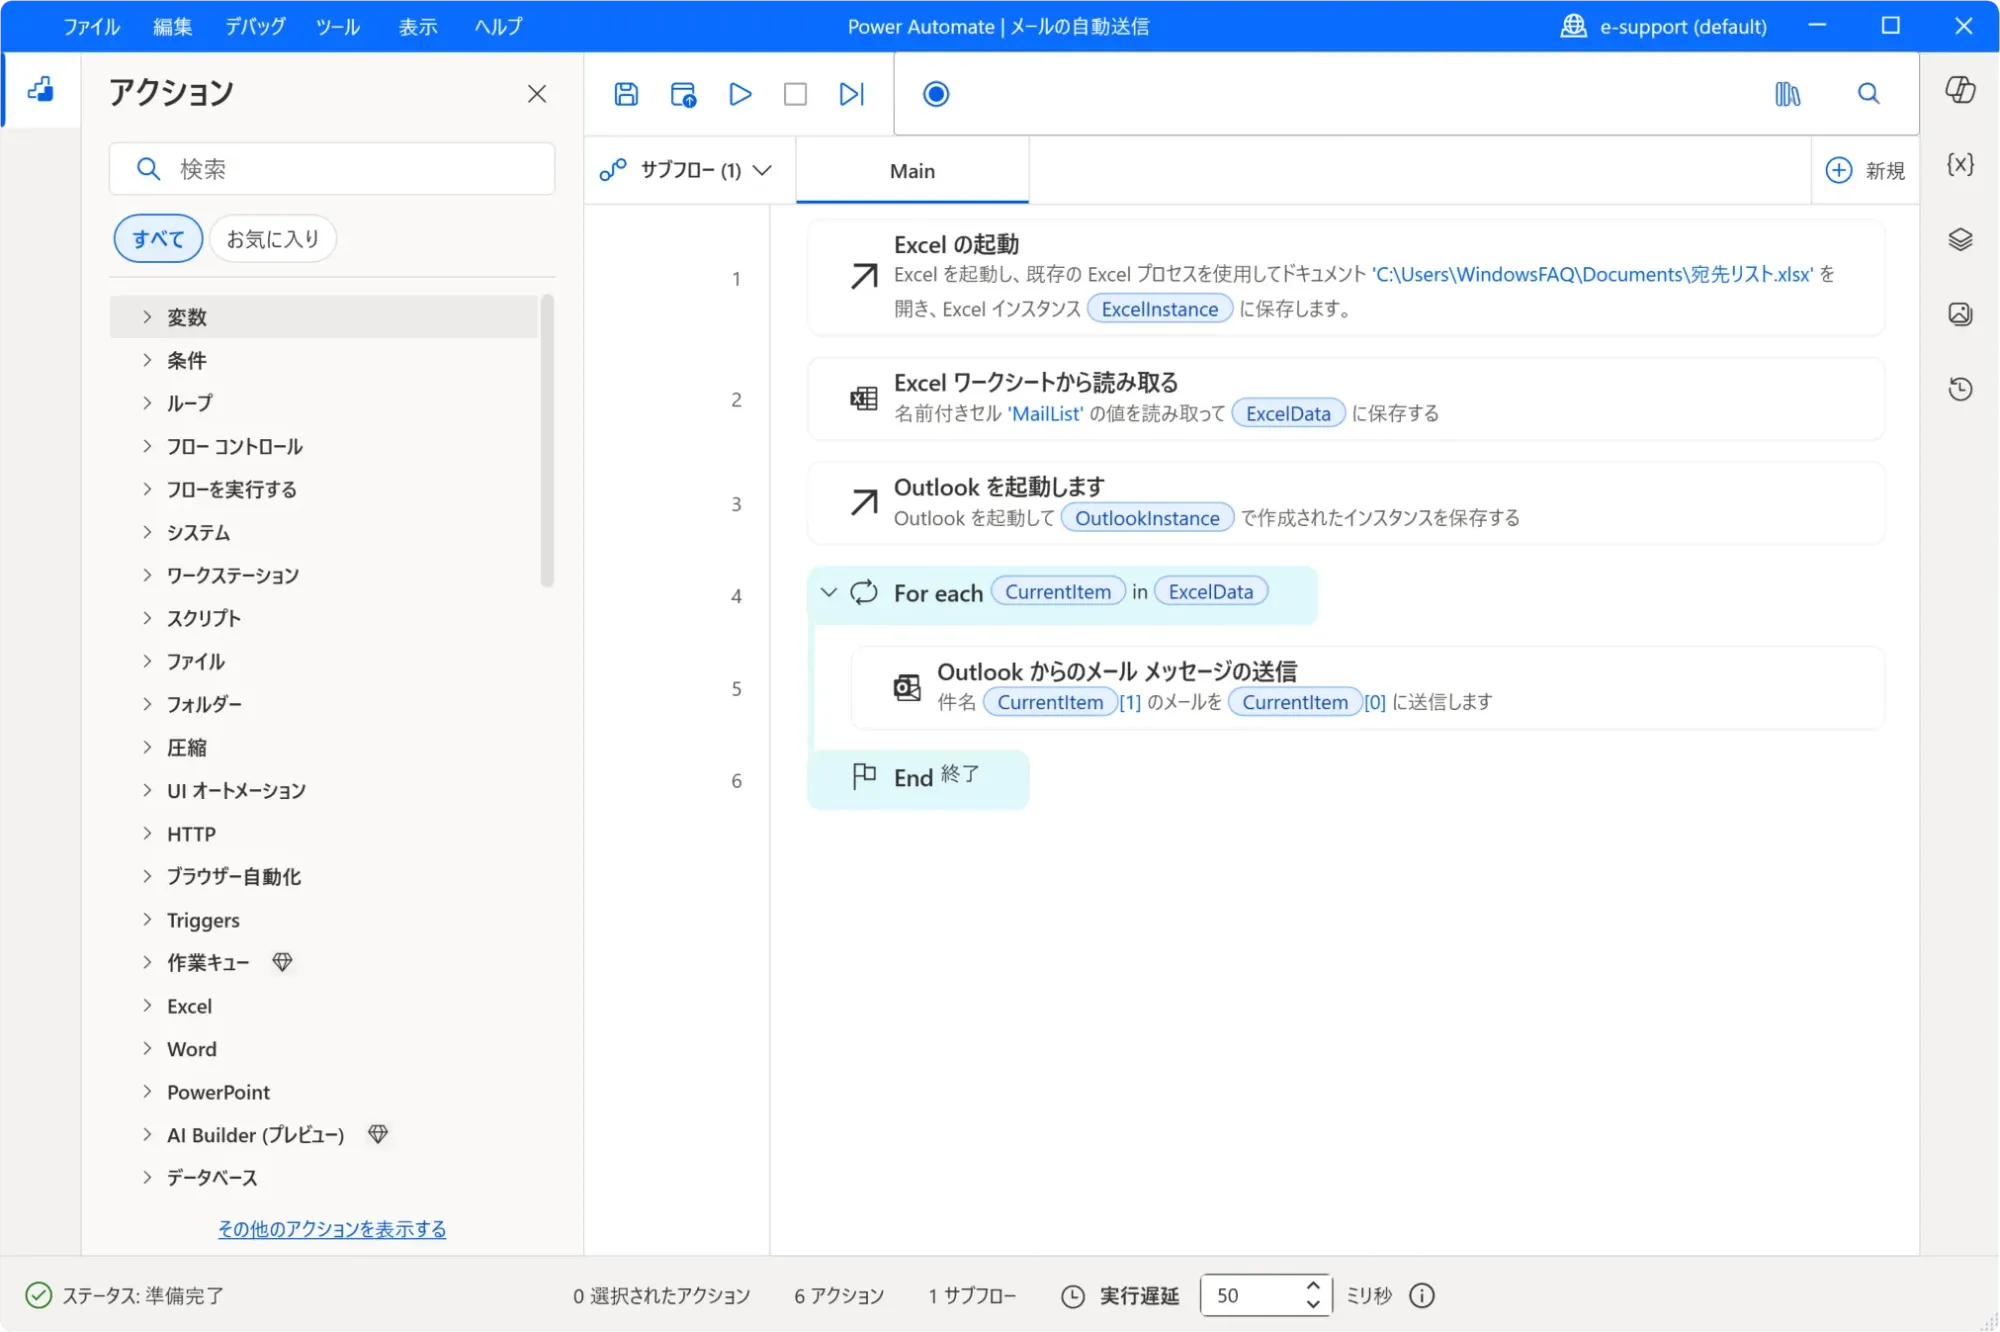Open the サブフロー dropdown
Viewport: 2000px width, 1332px height.
point(686,170)
